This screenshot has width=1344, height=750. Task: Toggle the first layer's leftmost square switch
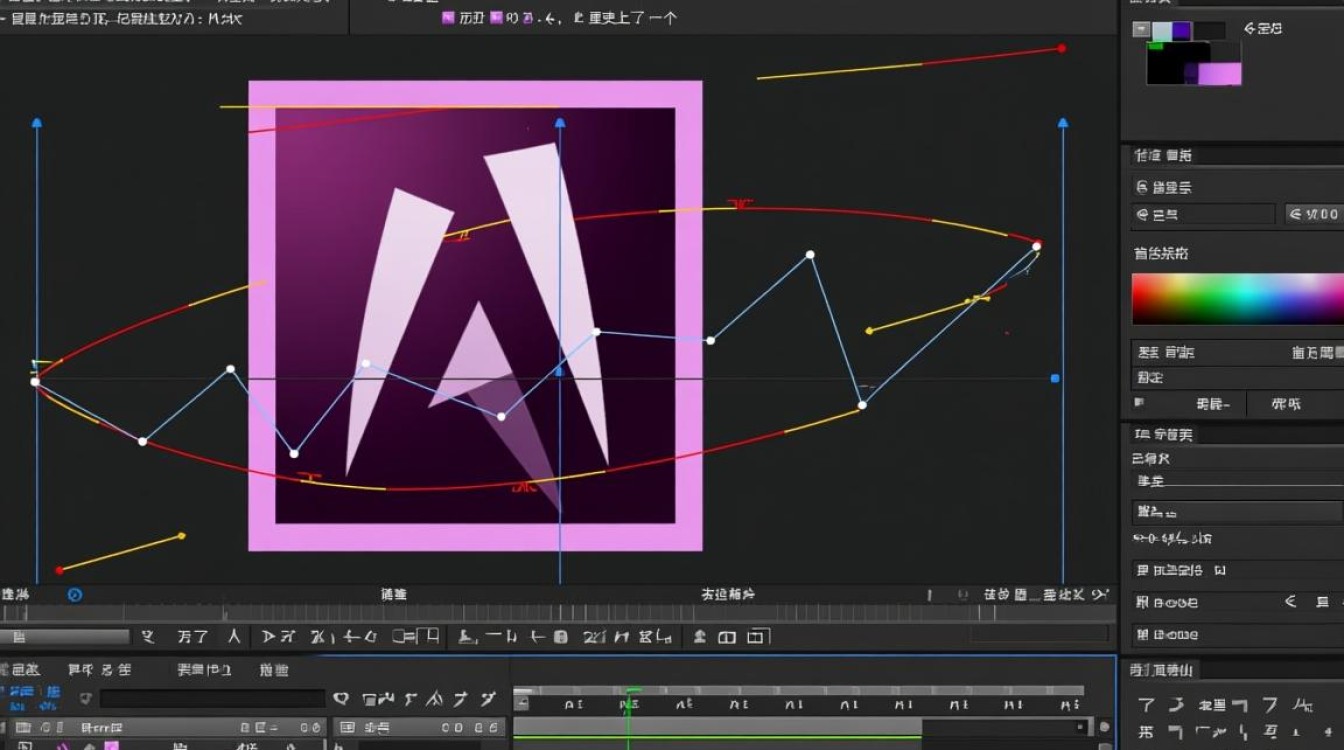pyautogui.click(x=22, y=728)
